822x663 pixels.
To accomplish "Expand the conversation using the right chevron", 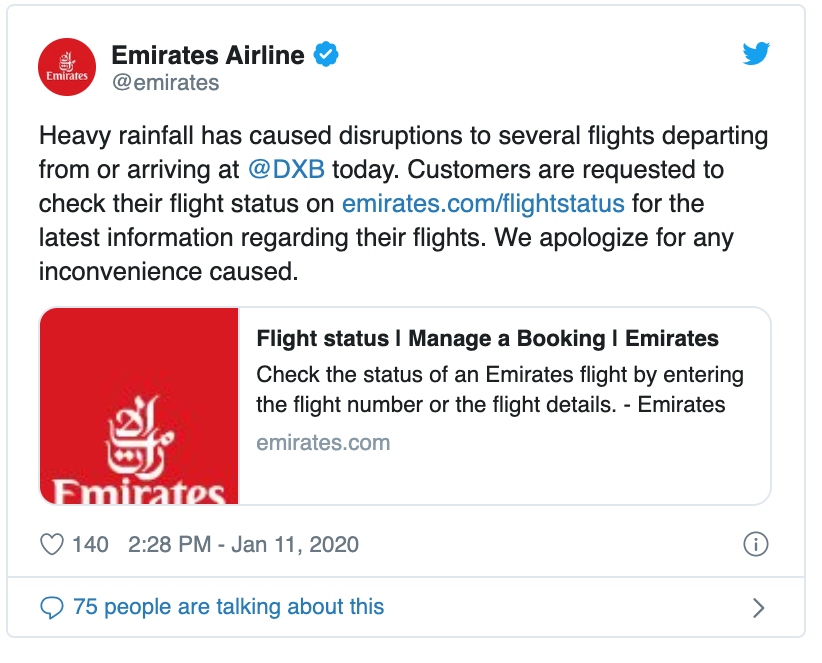I will [758, 608].
